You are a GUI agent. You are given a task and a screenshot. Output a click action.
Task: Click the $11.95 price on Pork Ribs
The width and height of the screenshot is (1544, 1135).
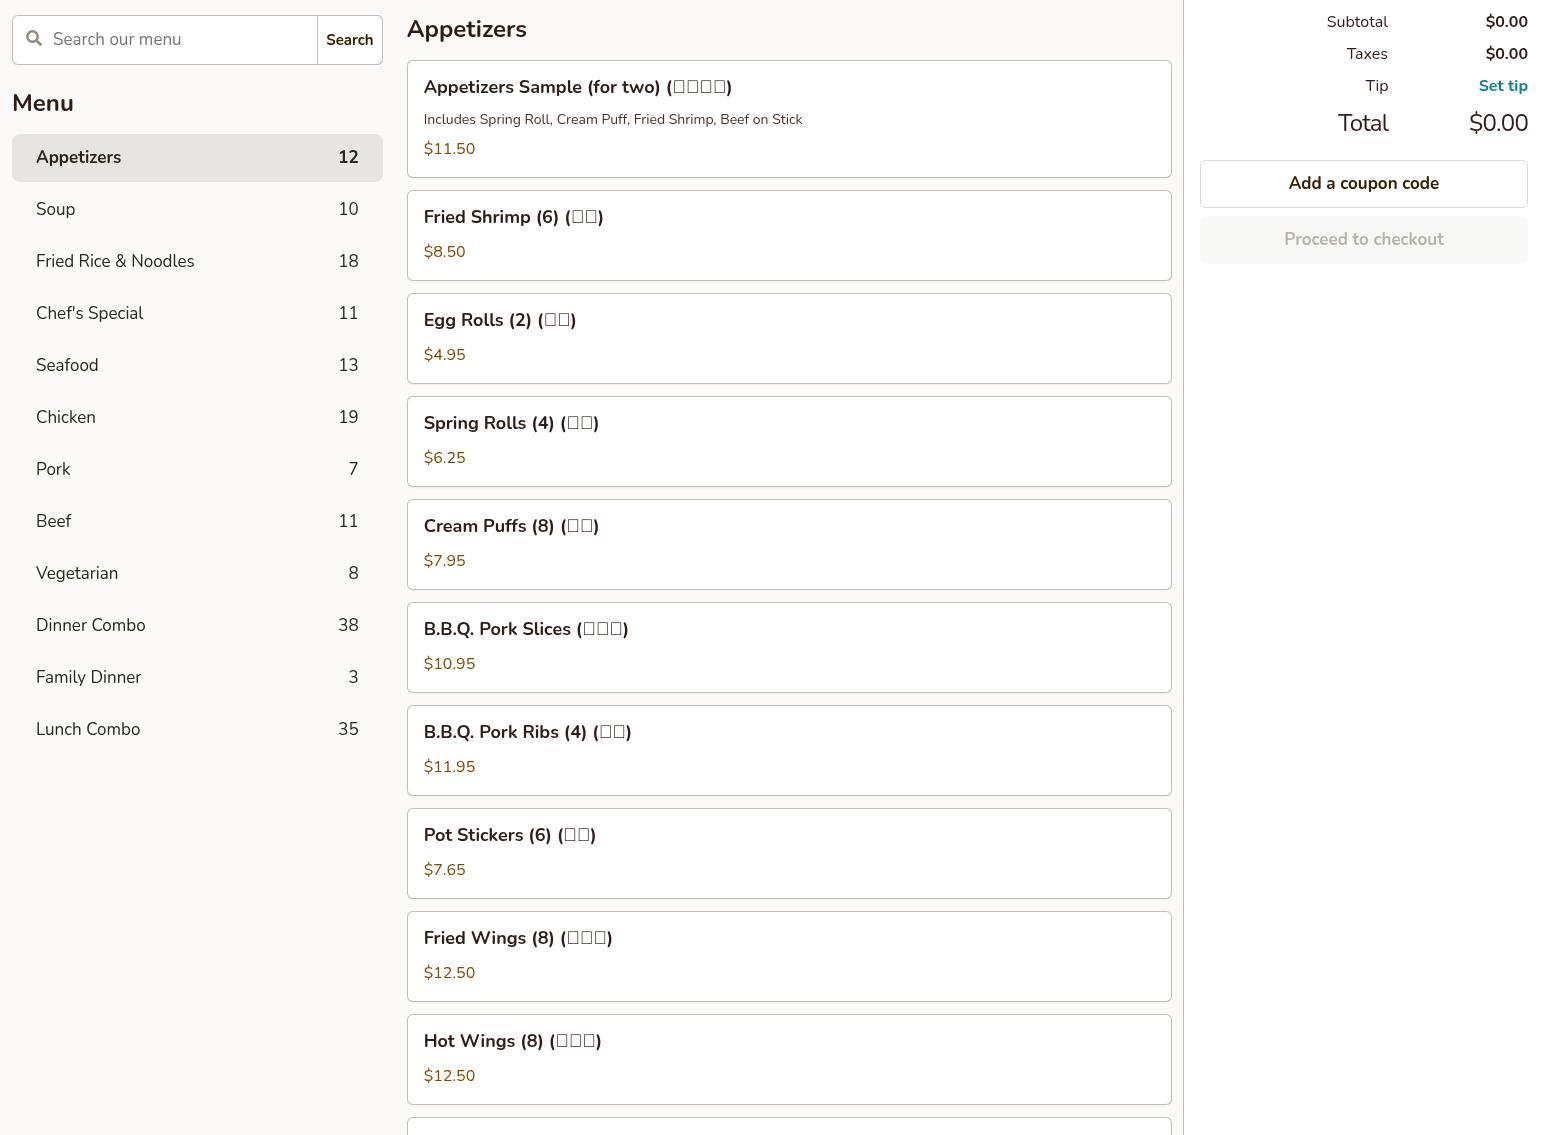tap(450, 767)
